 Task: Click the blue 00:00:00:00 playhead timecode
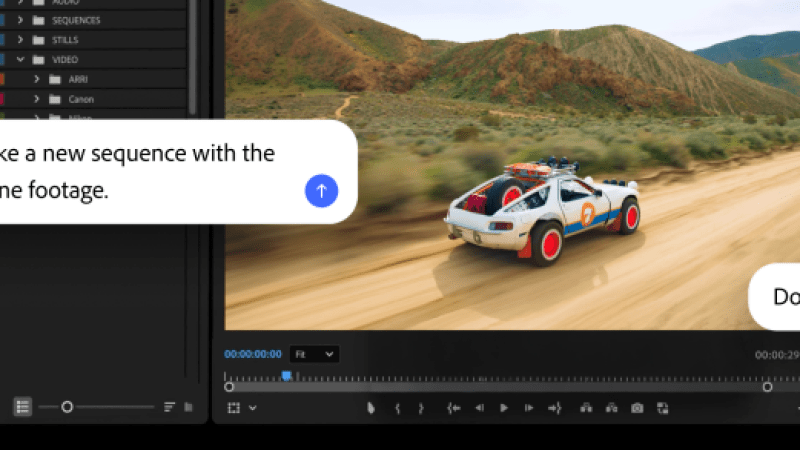pyautogui.click(x=253, y=354)
